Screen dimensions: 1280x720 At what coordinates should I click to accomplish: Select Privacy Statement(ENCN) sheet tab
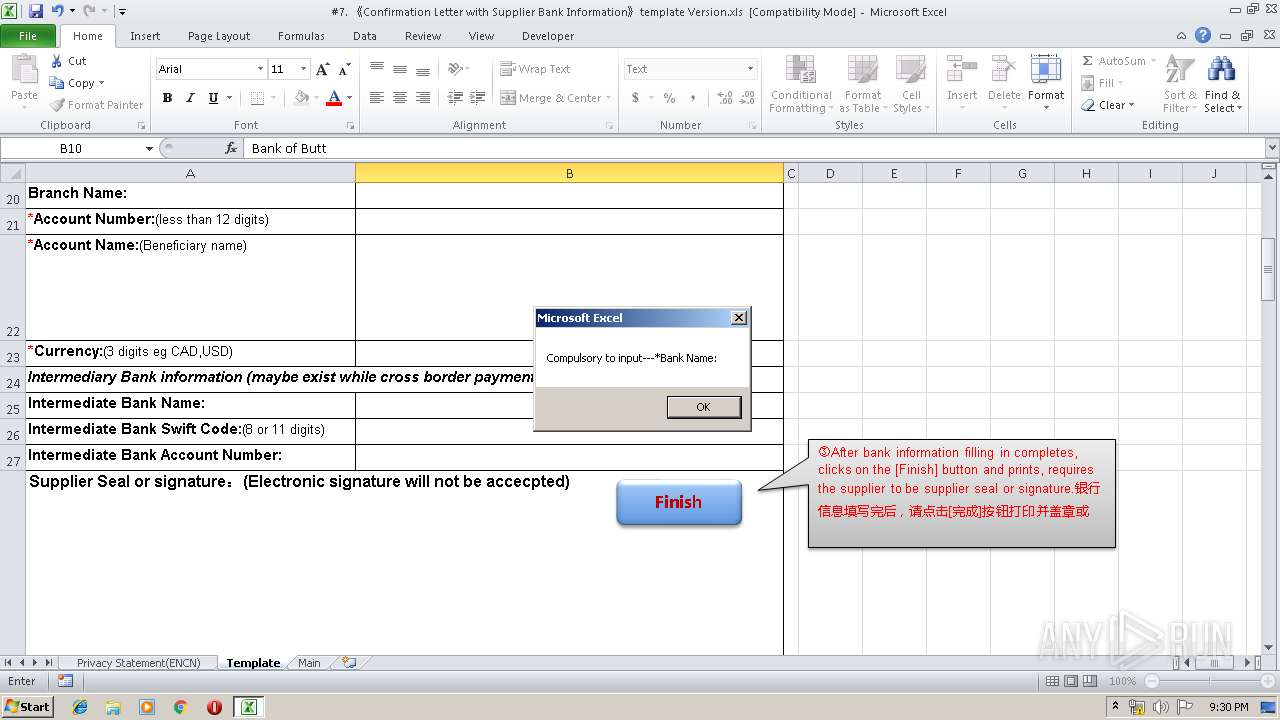point(139,663)
